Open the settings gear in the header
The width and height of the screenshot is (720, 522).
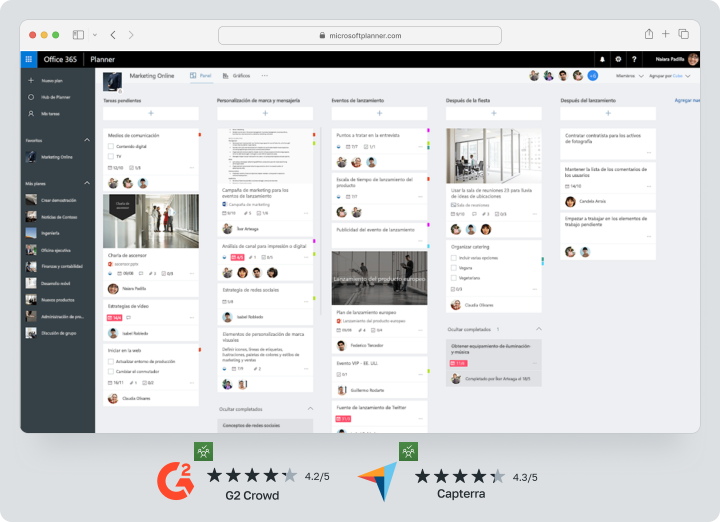point(618,59)
